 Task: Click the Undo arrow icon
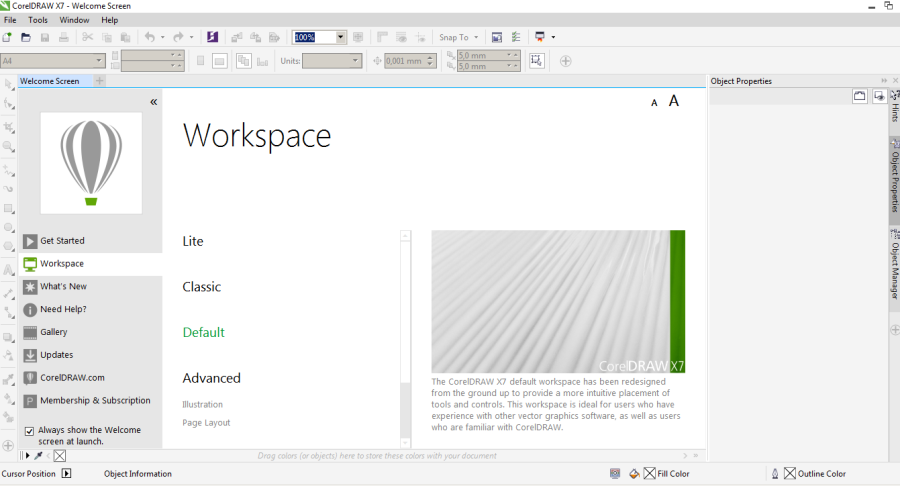[150, 37]
